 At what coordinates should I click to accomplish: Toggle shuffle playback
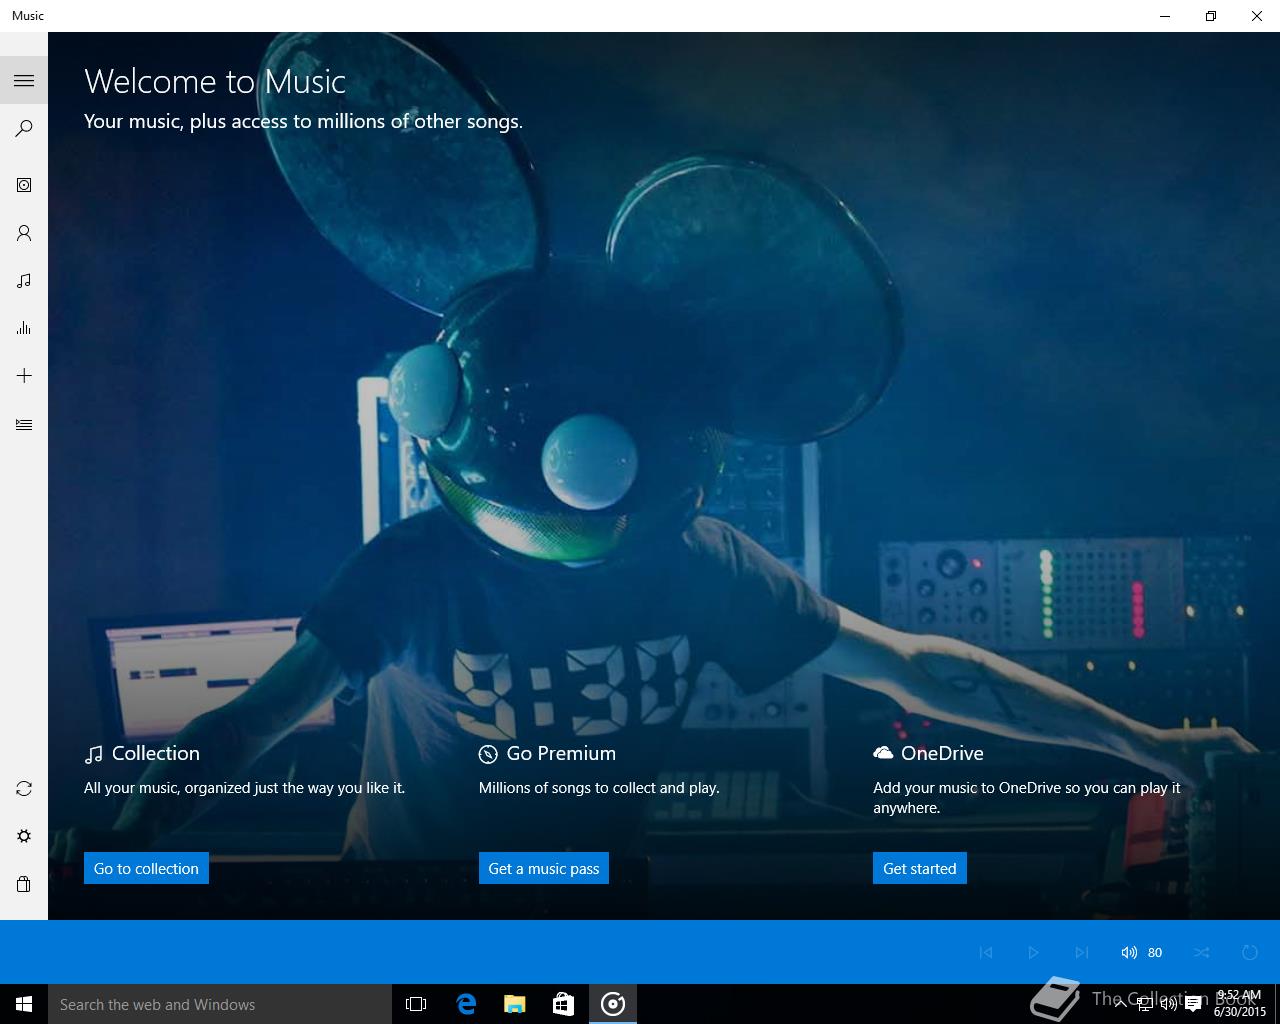click(1202, 953)
